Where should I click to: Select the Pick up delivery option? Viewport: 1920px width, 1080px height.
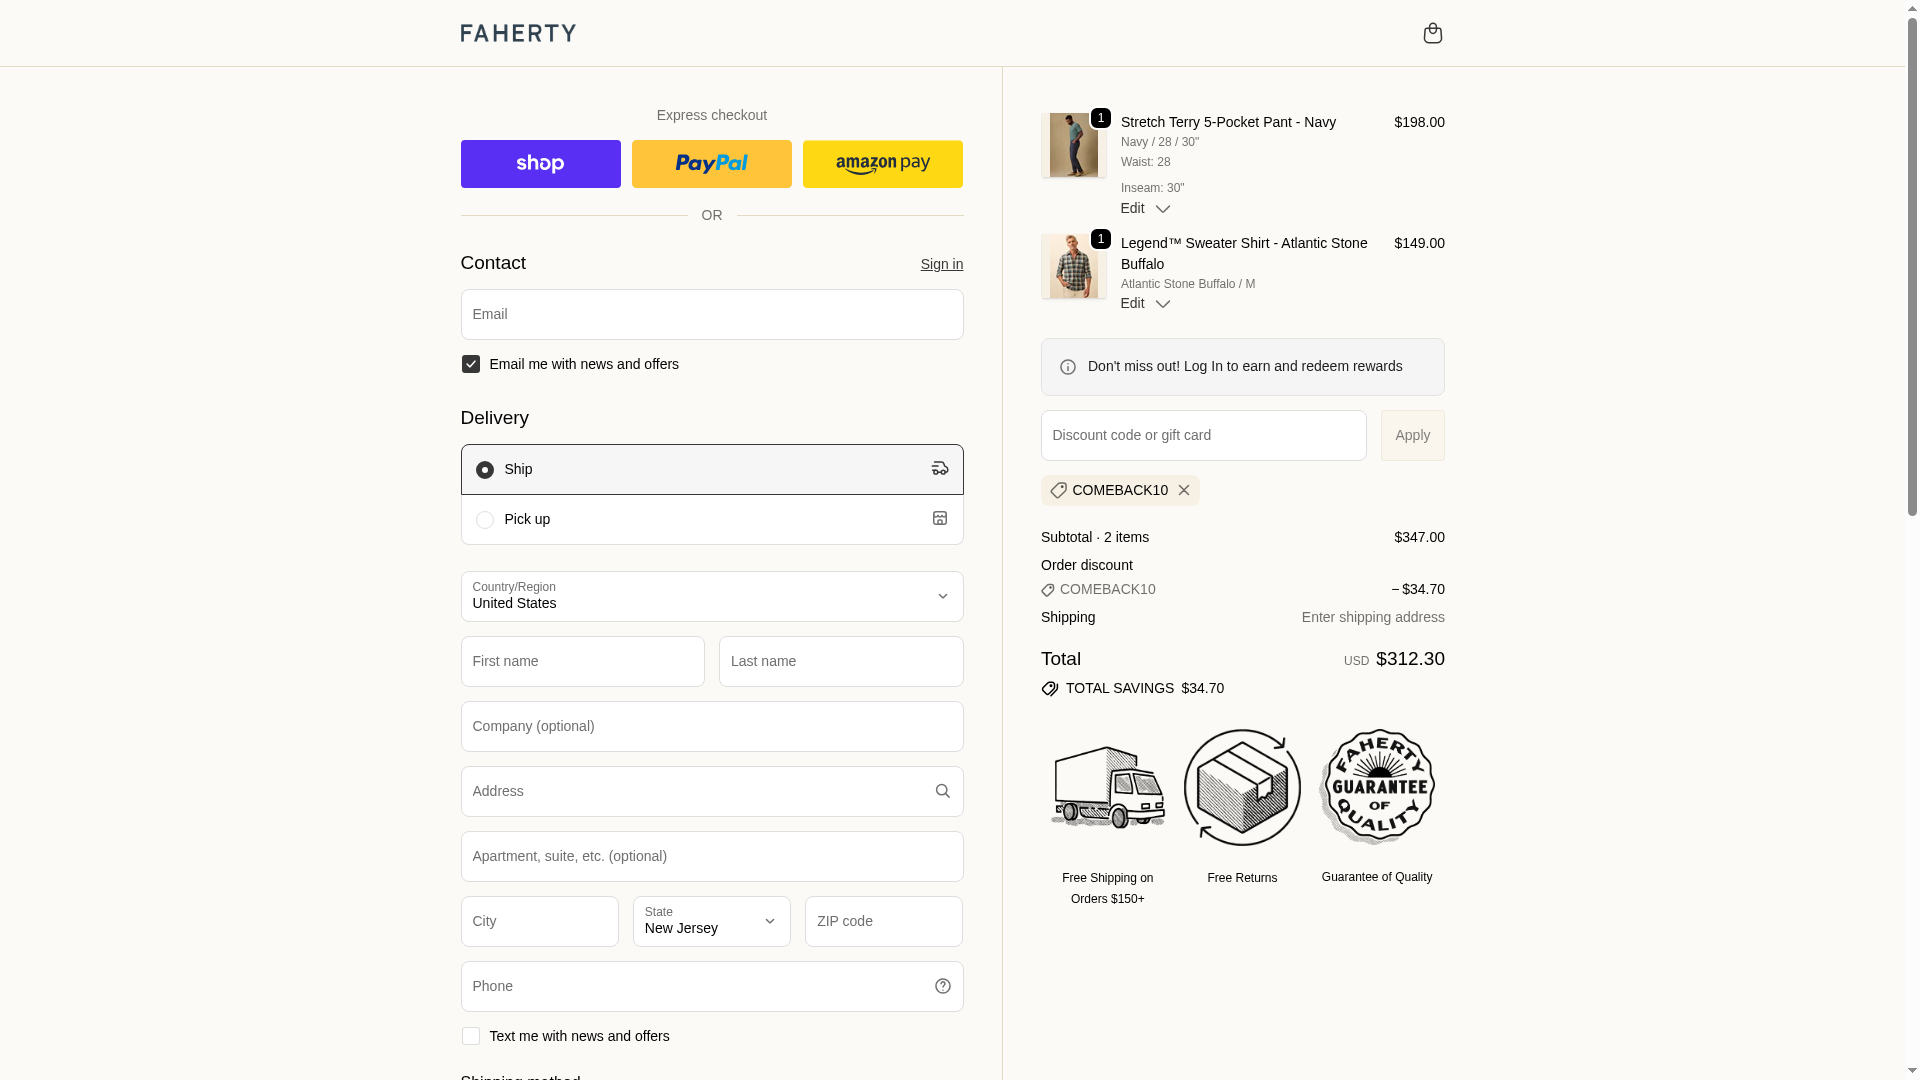[x=485, y=520]
